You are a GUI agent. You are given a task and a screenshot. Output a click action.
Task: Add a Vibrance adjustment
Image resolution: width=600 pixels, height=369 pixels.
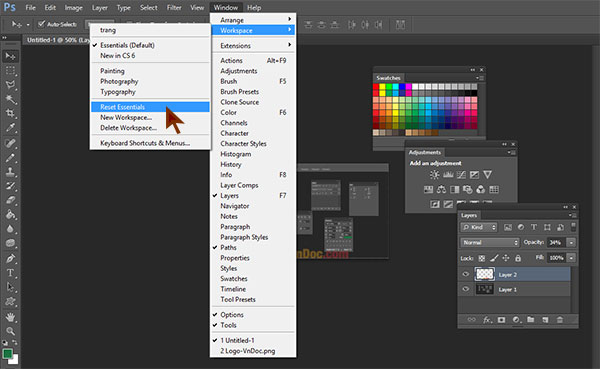click(x=487, y=175)
